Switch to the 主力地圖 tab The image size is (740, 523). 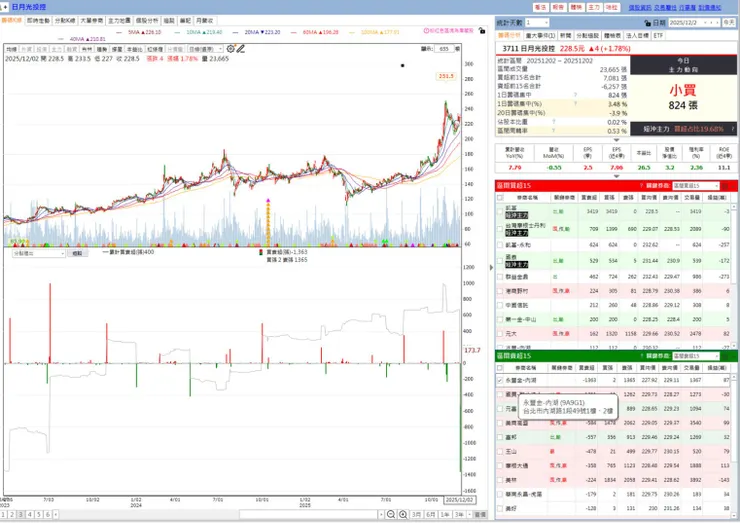[119, 21]
